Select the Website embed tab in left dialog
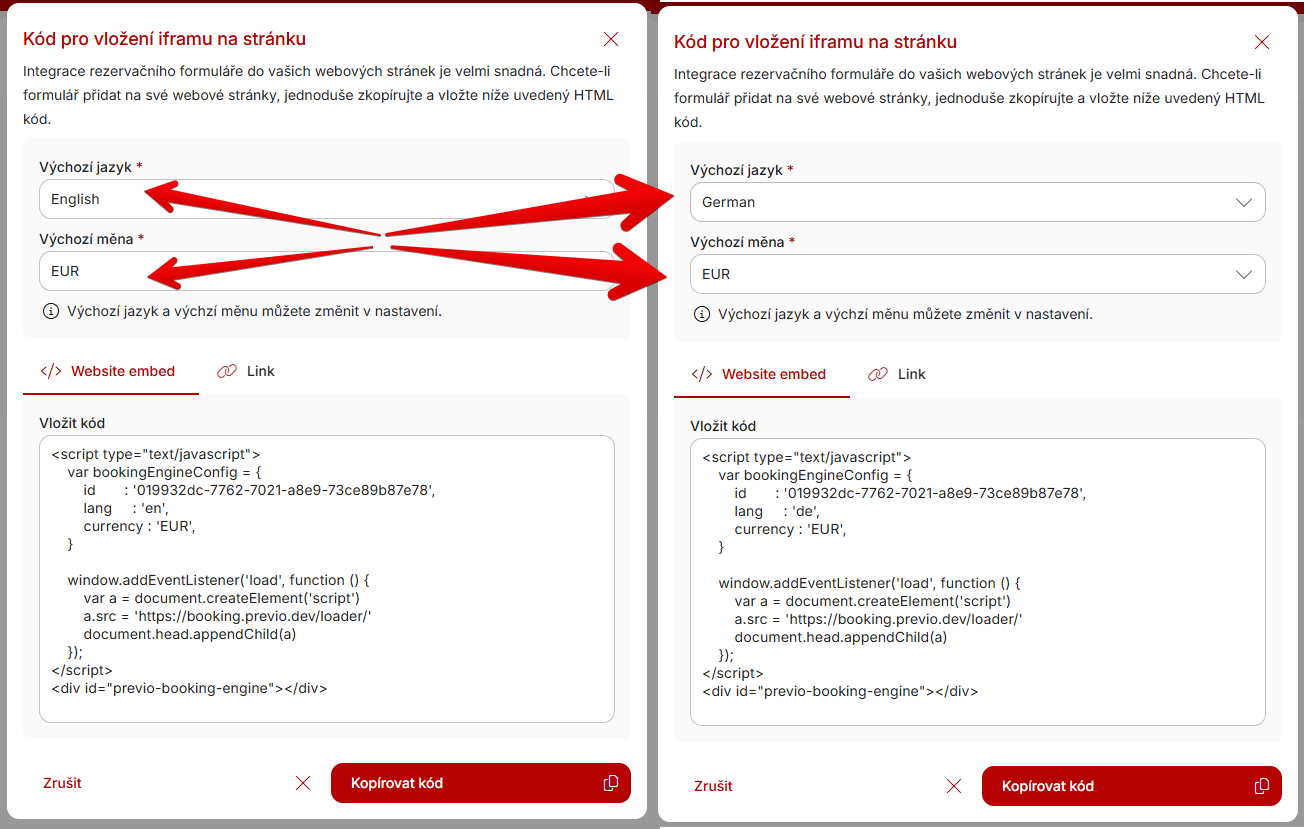 click(x=110, y=371)
